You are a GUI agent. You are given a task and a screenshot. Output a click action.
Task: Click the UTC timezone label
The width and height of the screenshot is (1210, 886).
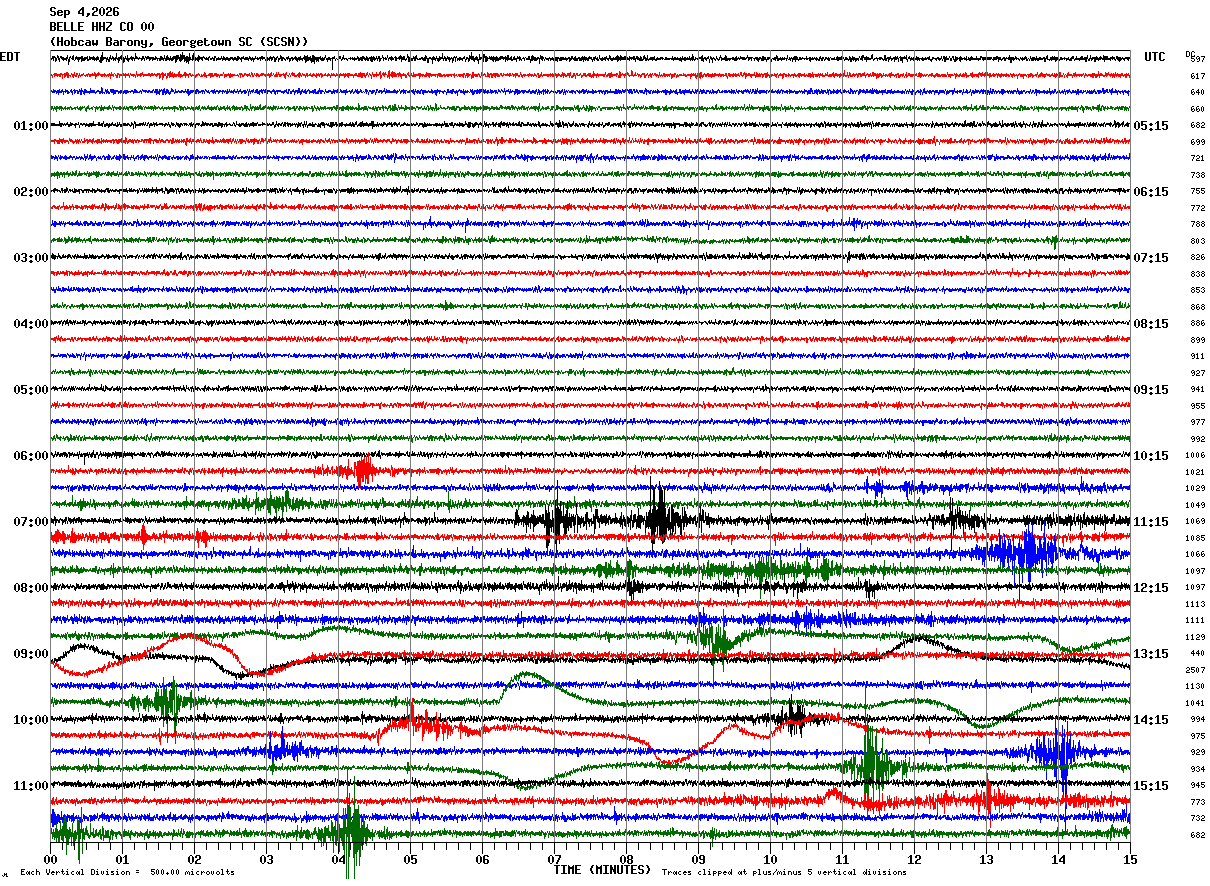pyautogui.click(x=1155, y=57)
